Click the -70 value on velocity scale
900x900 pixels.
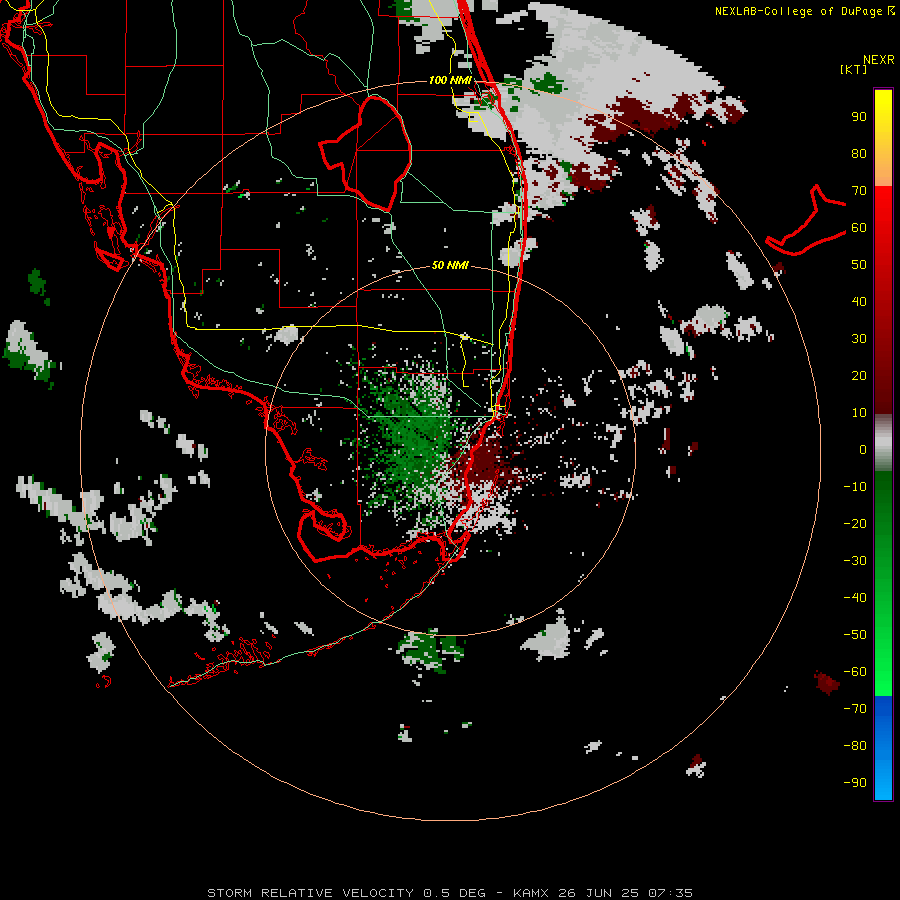click(855, 709)
